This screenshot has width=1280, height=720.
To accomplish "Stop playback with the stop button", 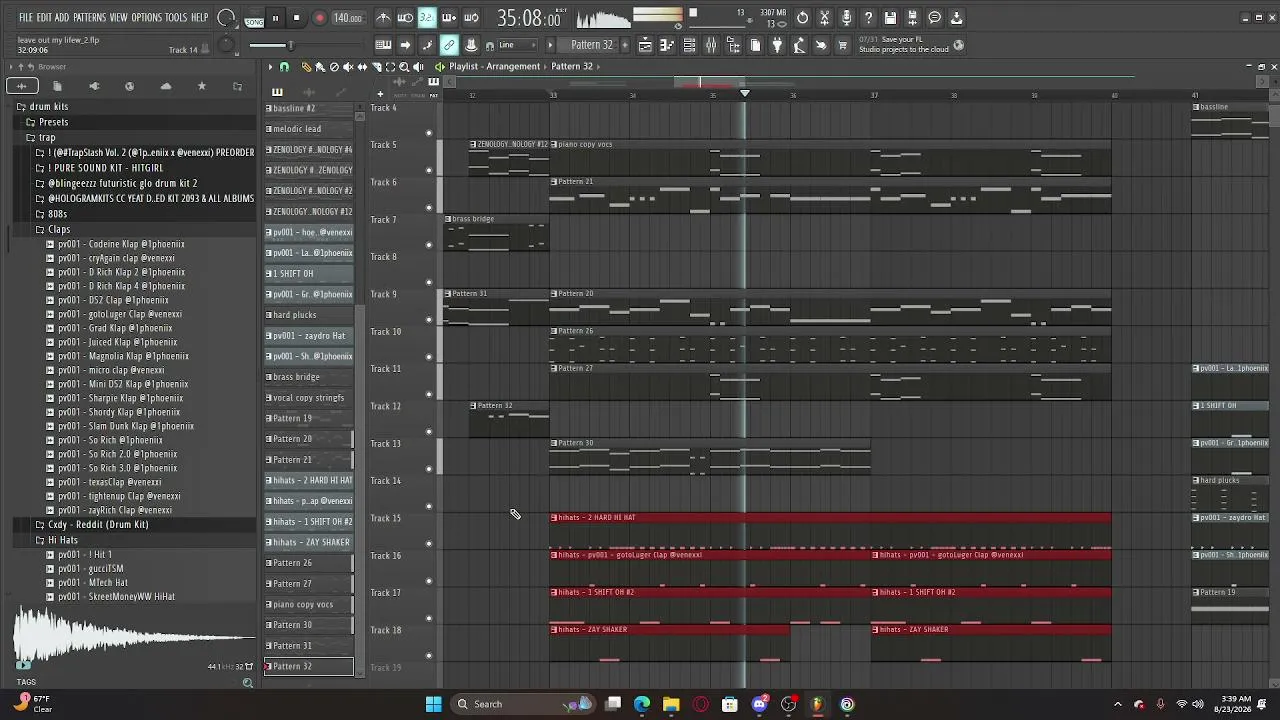I will (296, 18).
